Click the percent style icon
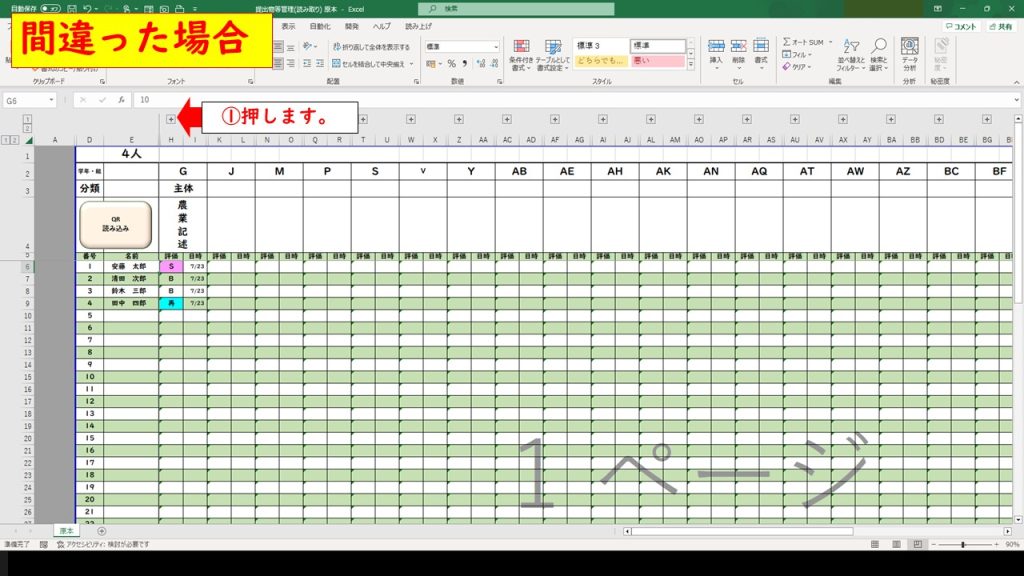This screenshot has width=1024, height=576. pos(451,64)
